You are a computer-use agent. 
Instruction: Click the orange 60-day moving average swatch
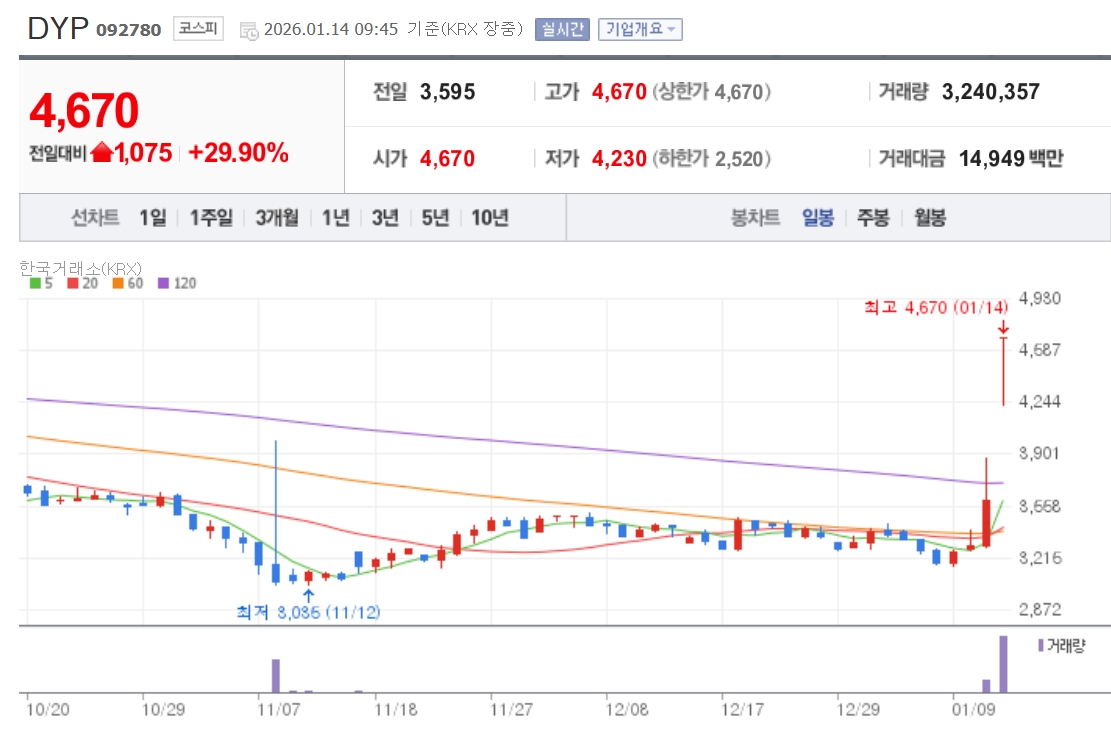(118, 283)
